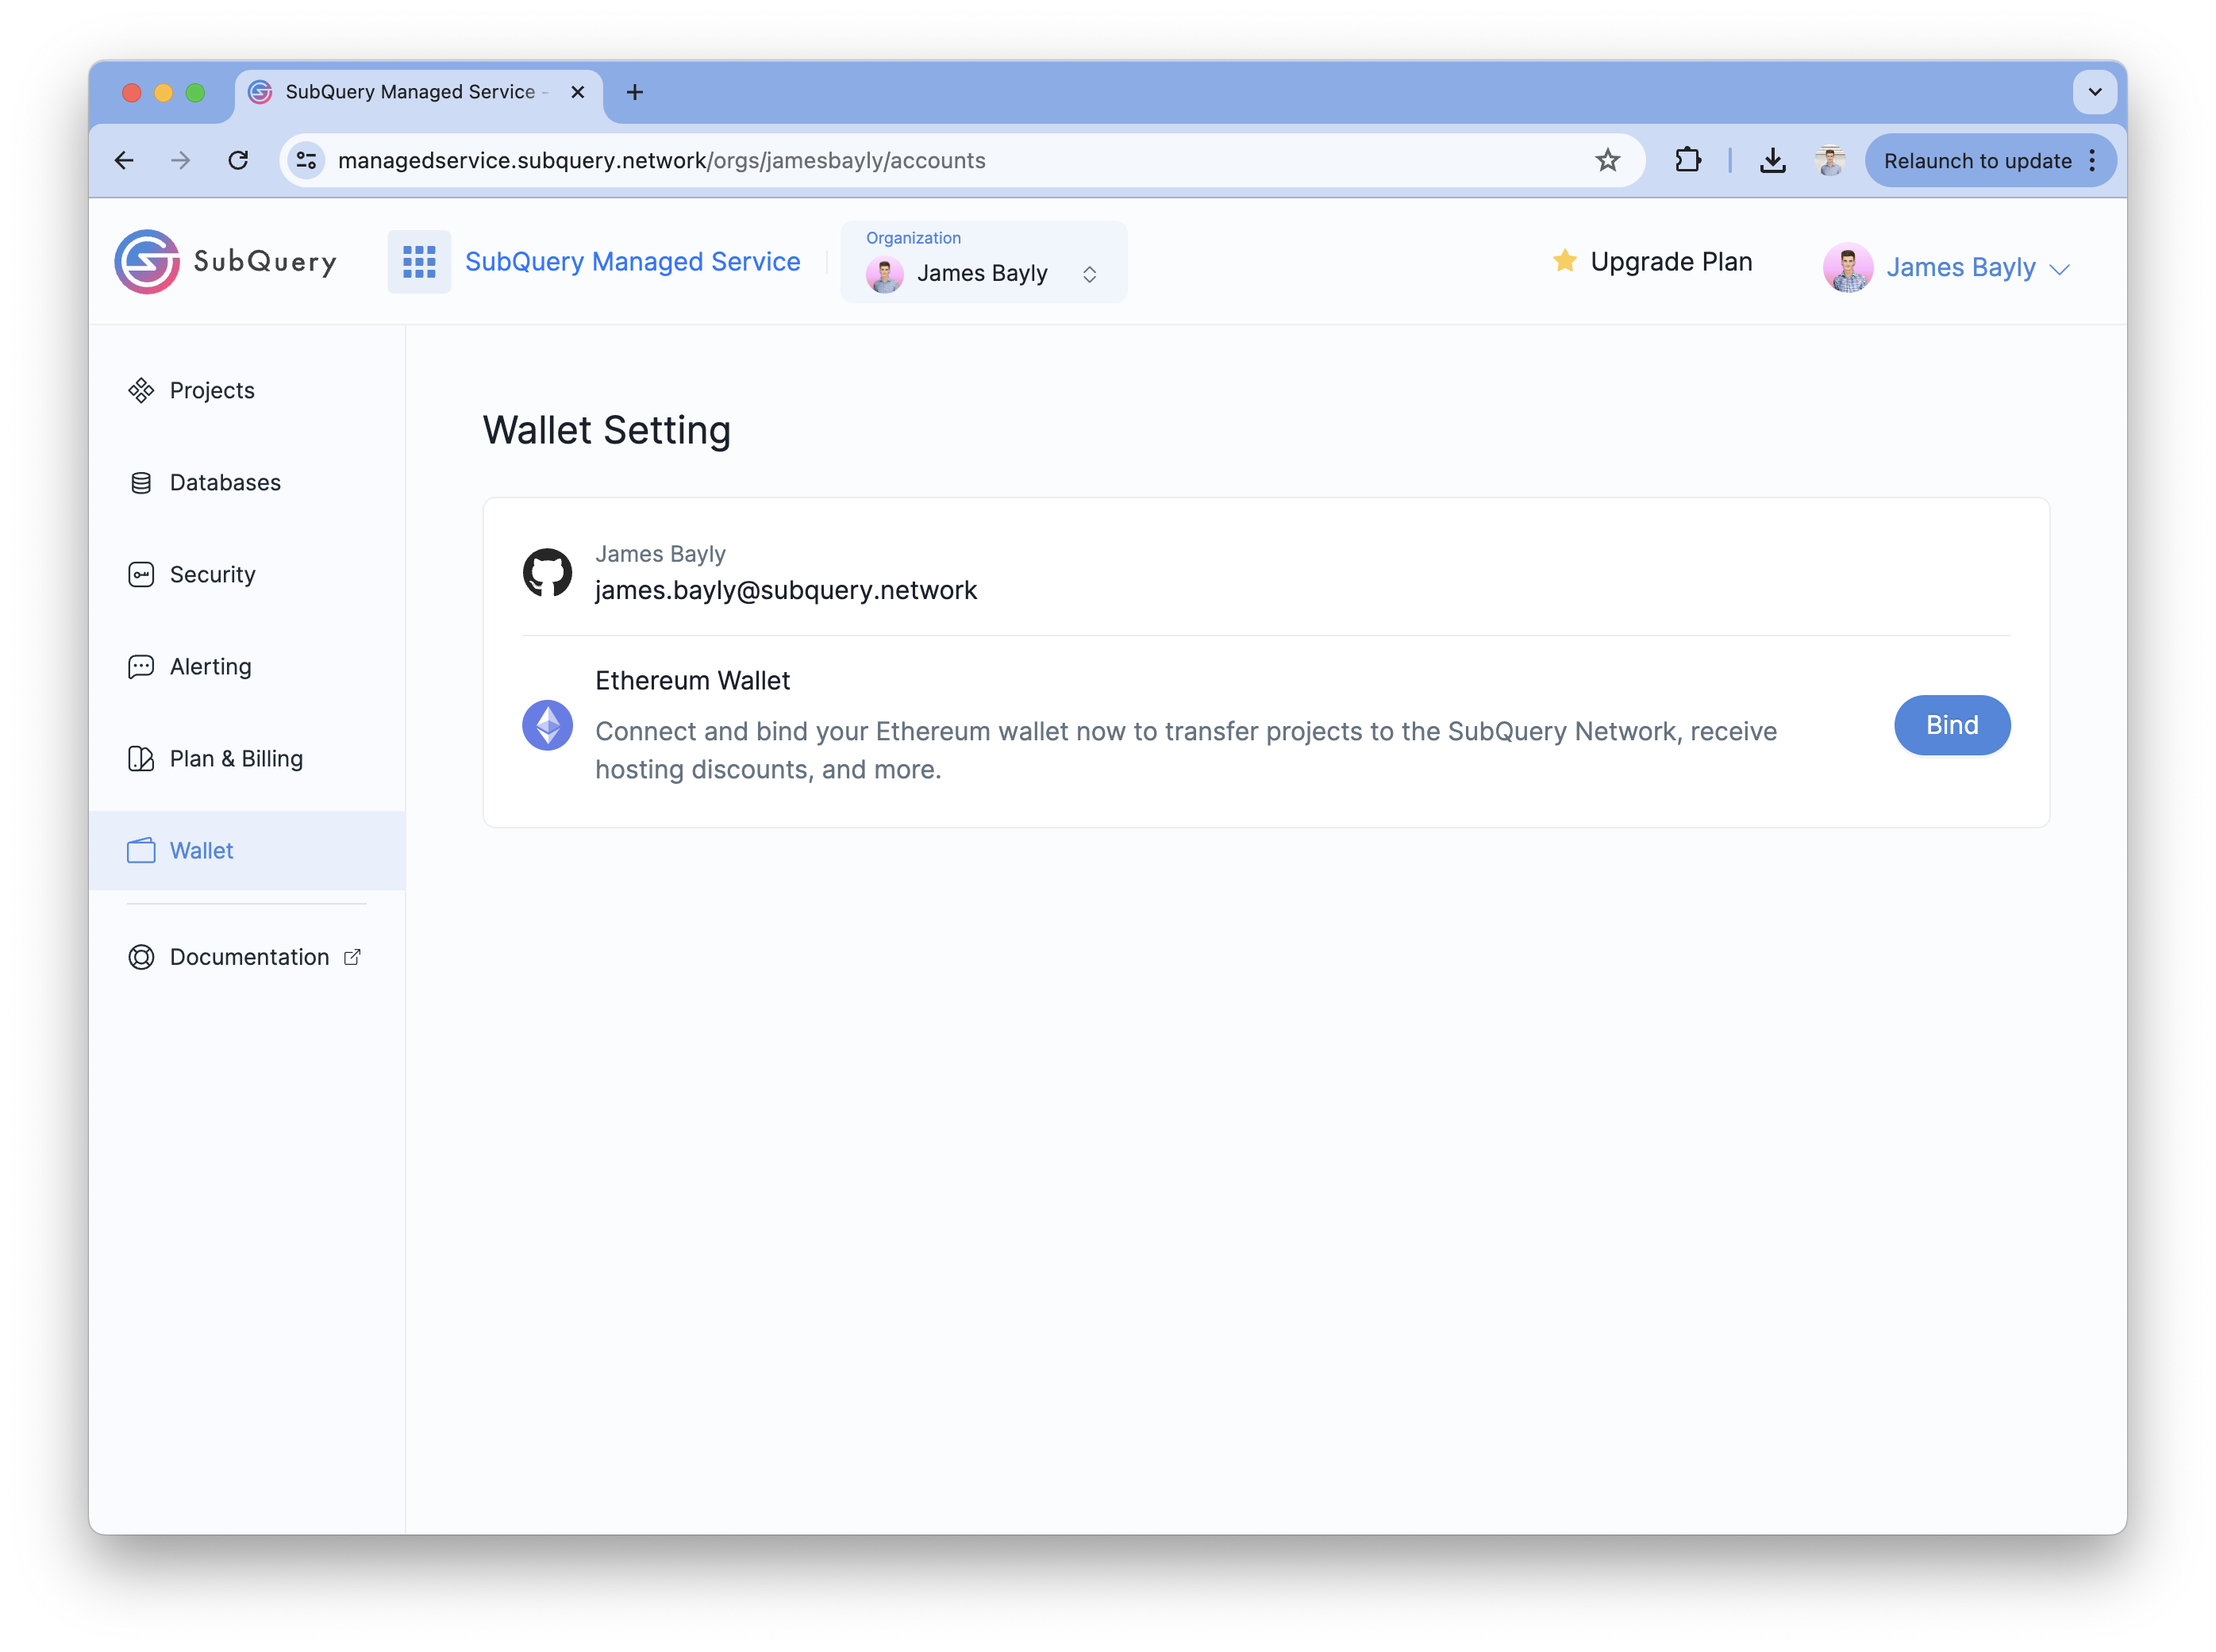Click the GitHub account icon
The image size is (2216, 1652).
[545, 573]
